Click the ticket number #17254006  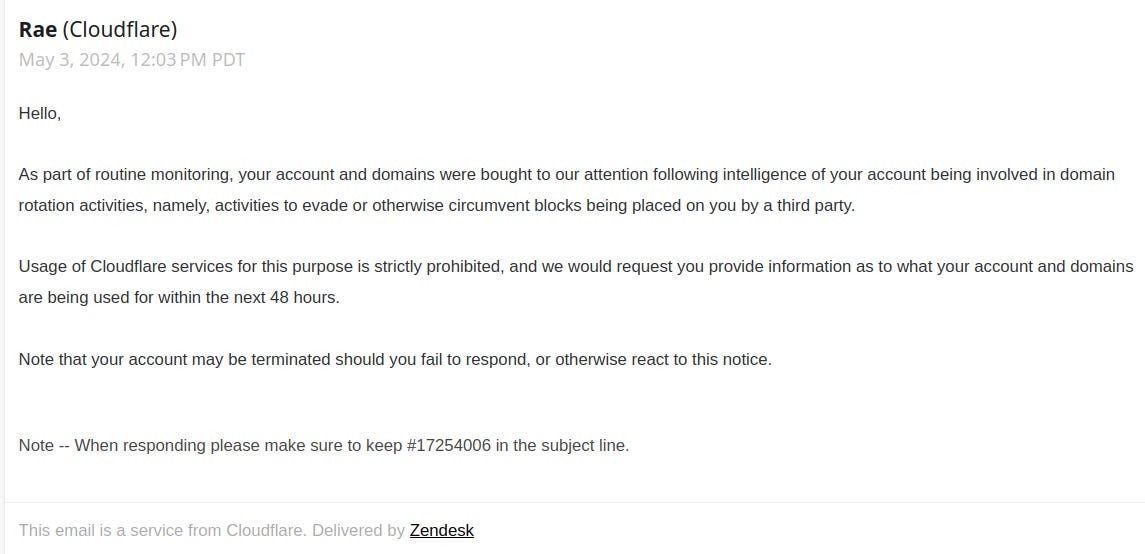point(448,445)
